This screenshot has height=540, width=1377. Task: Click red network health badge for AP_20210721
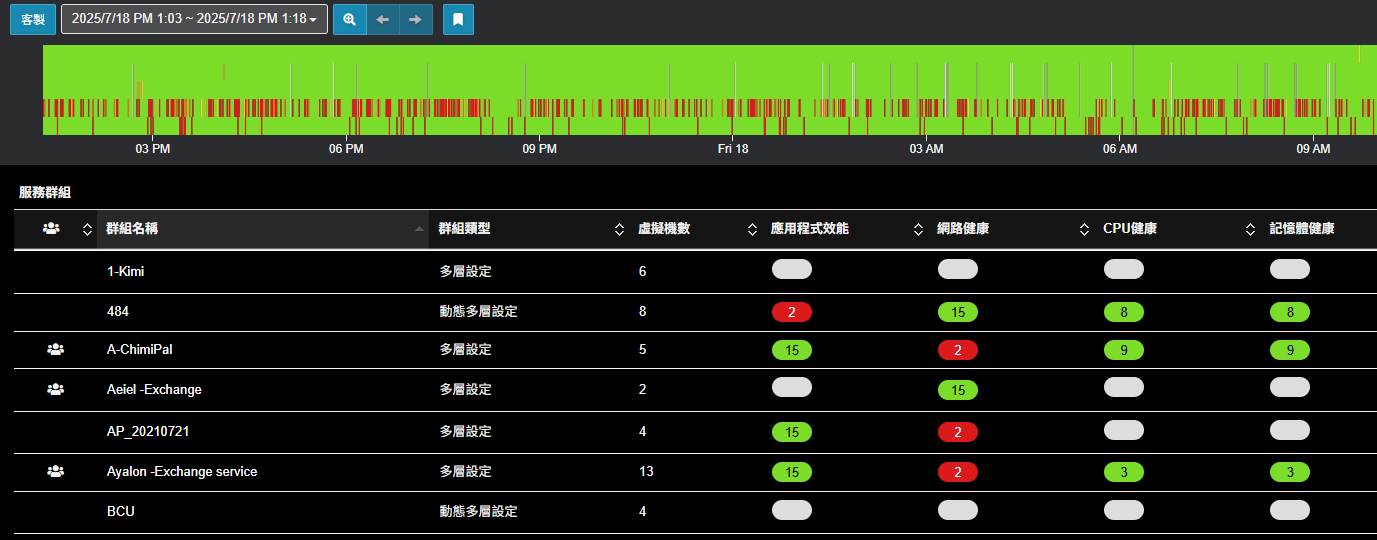957,432
